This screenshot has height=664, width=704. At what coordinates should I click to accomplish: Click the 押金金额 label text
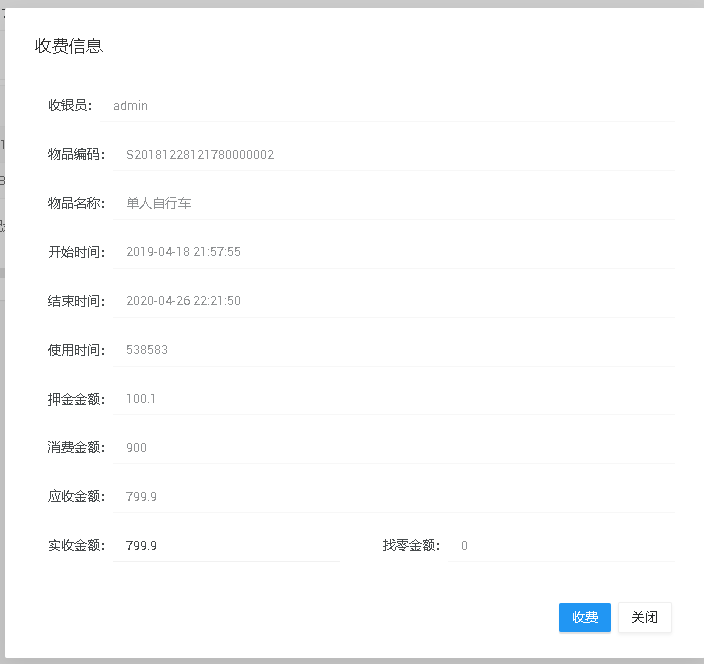pos(76,399)
